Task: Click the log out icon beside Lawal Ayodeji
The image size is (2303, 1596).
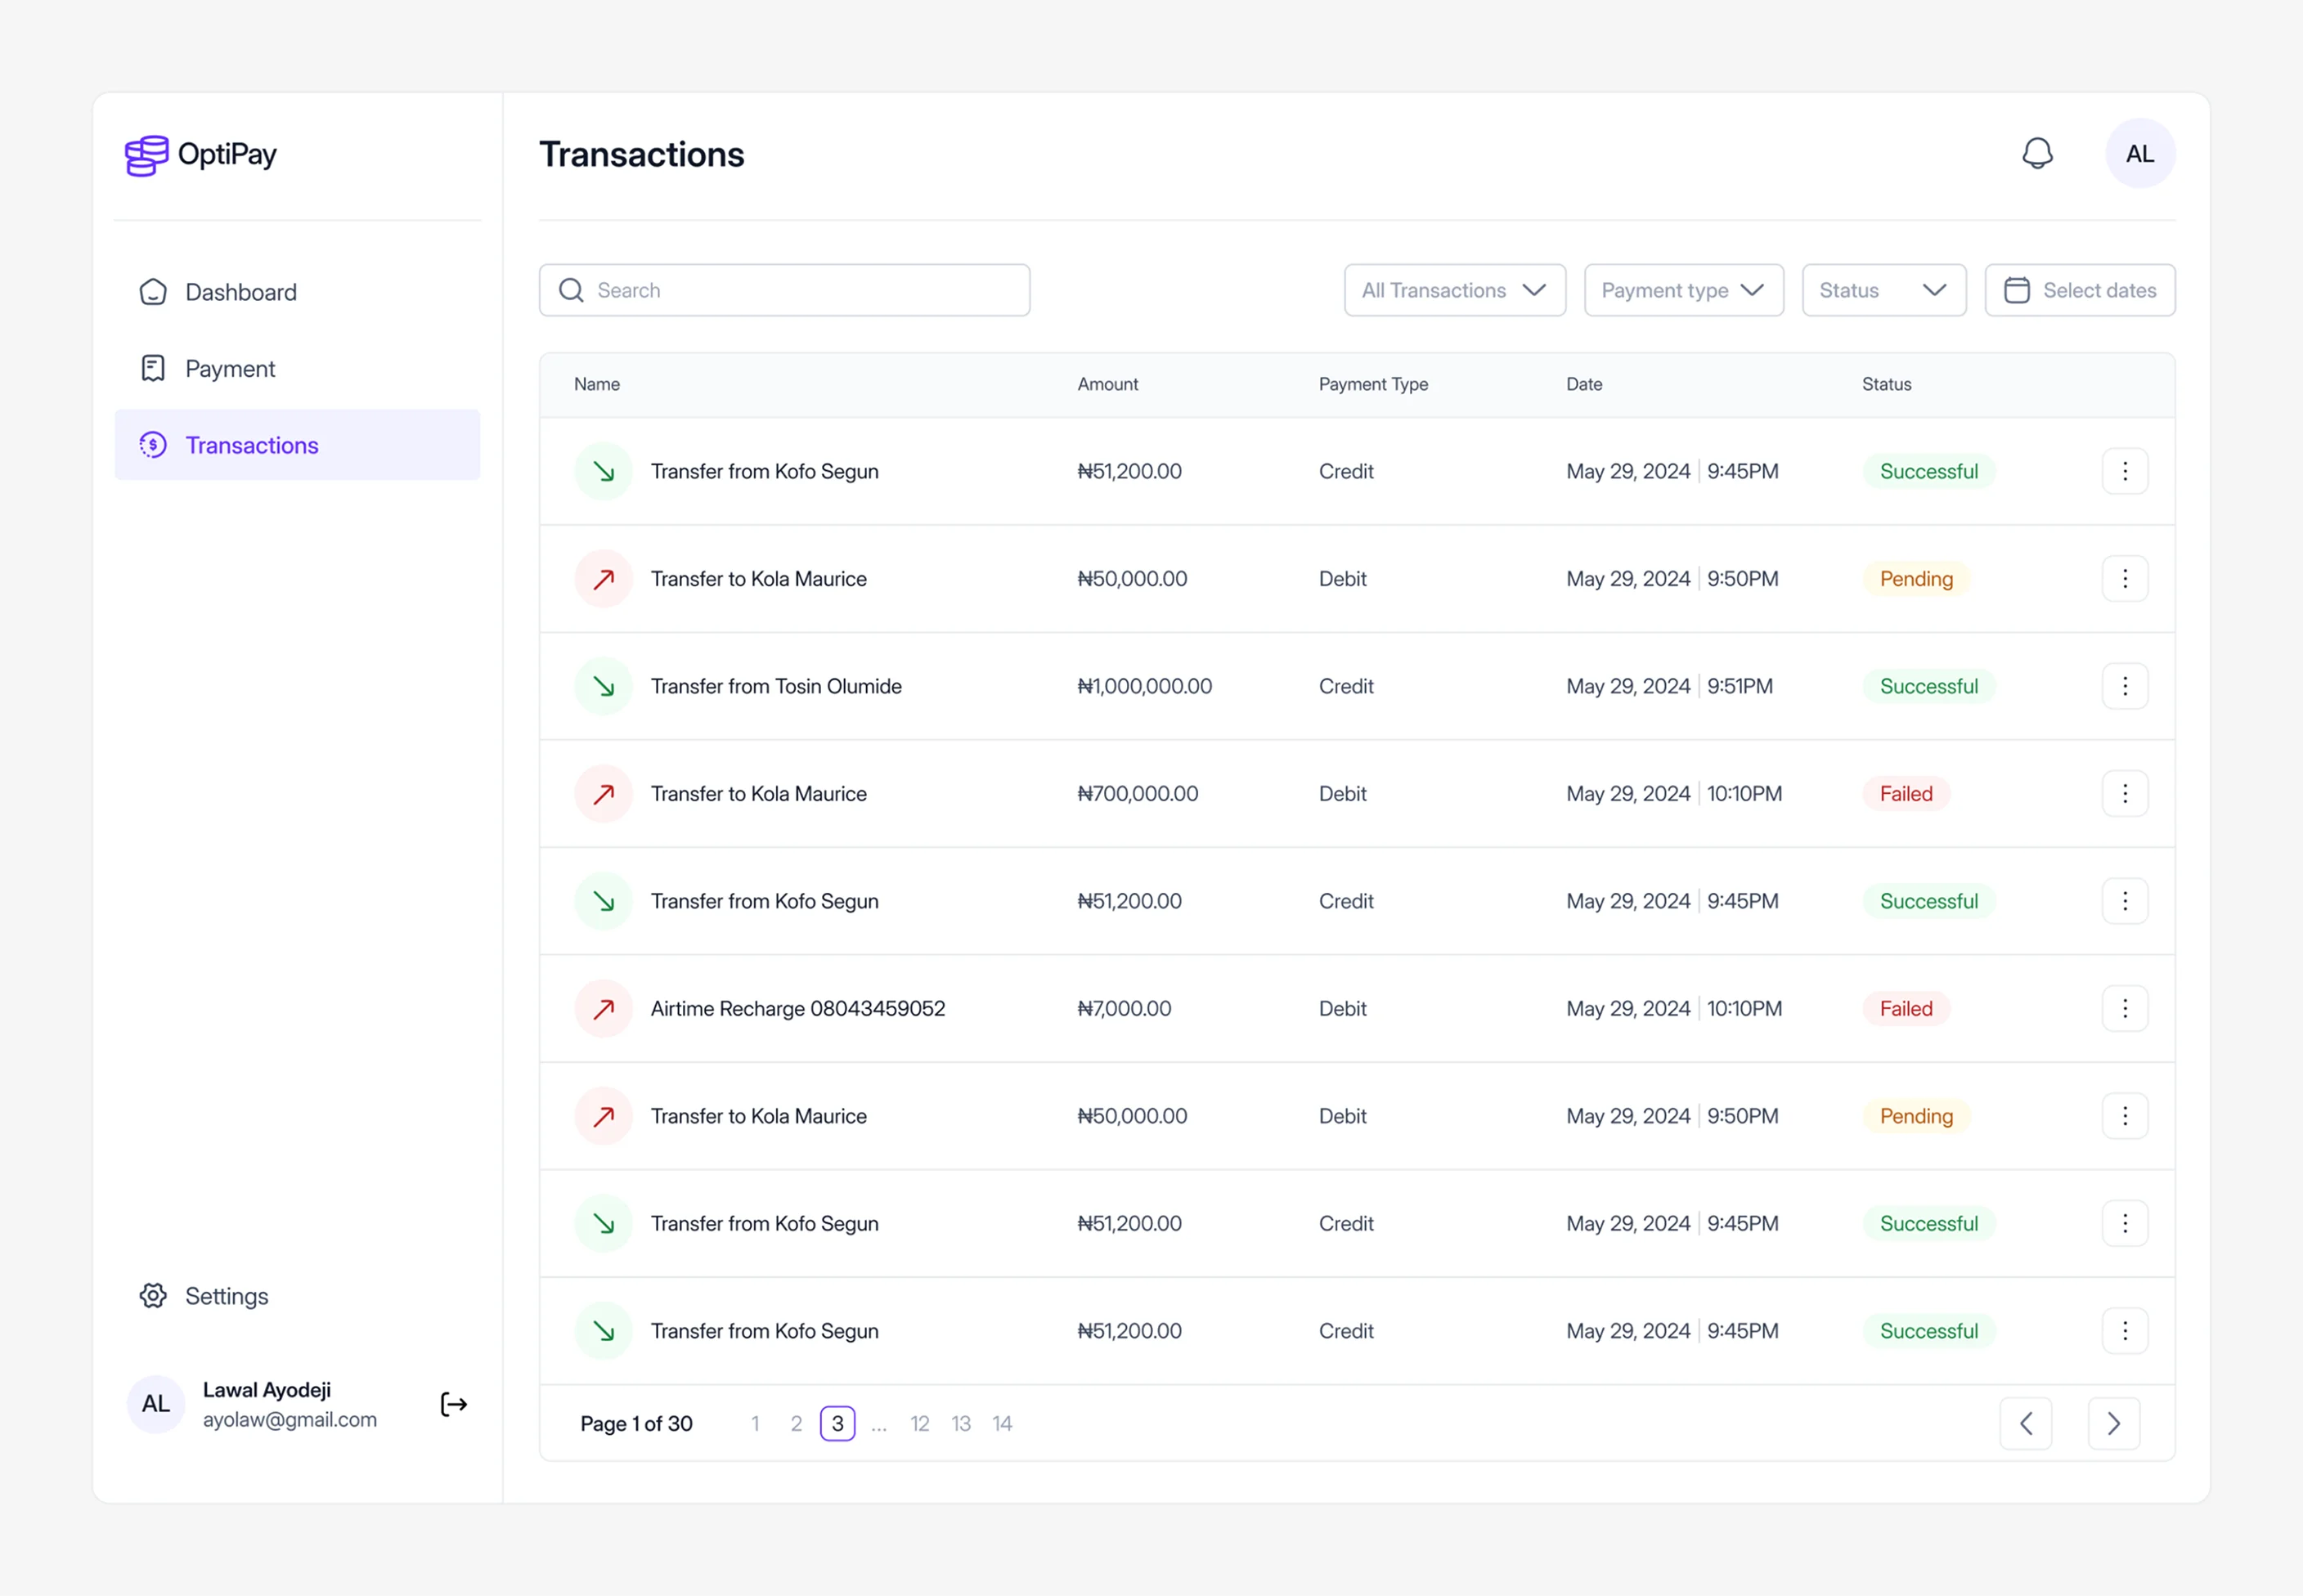Action: 454,1404
